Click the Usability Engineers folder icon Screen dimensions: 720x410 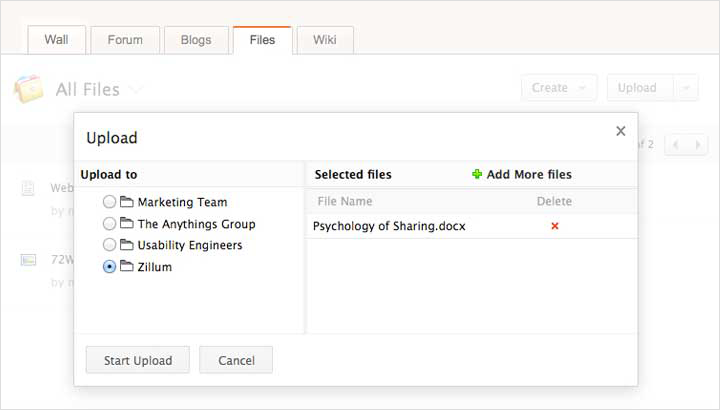[x=127, y=245]
